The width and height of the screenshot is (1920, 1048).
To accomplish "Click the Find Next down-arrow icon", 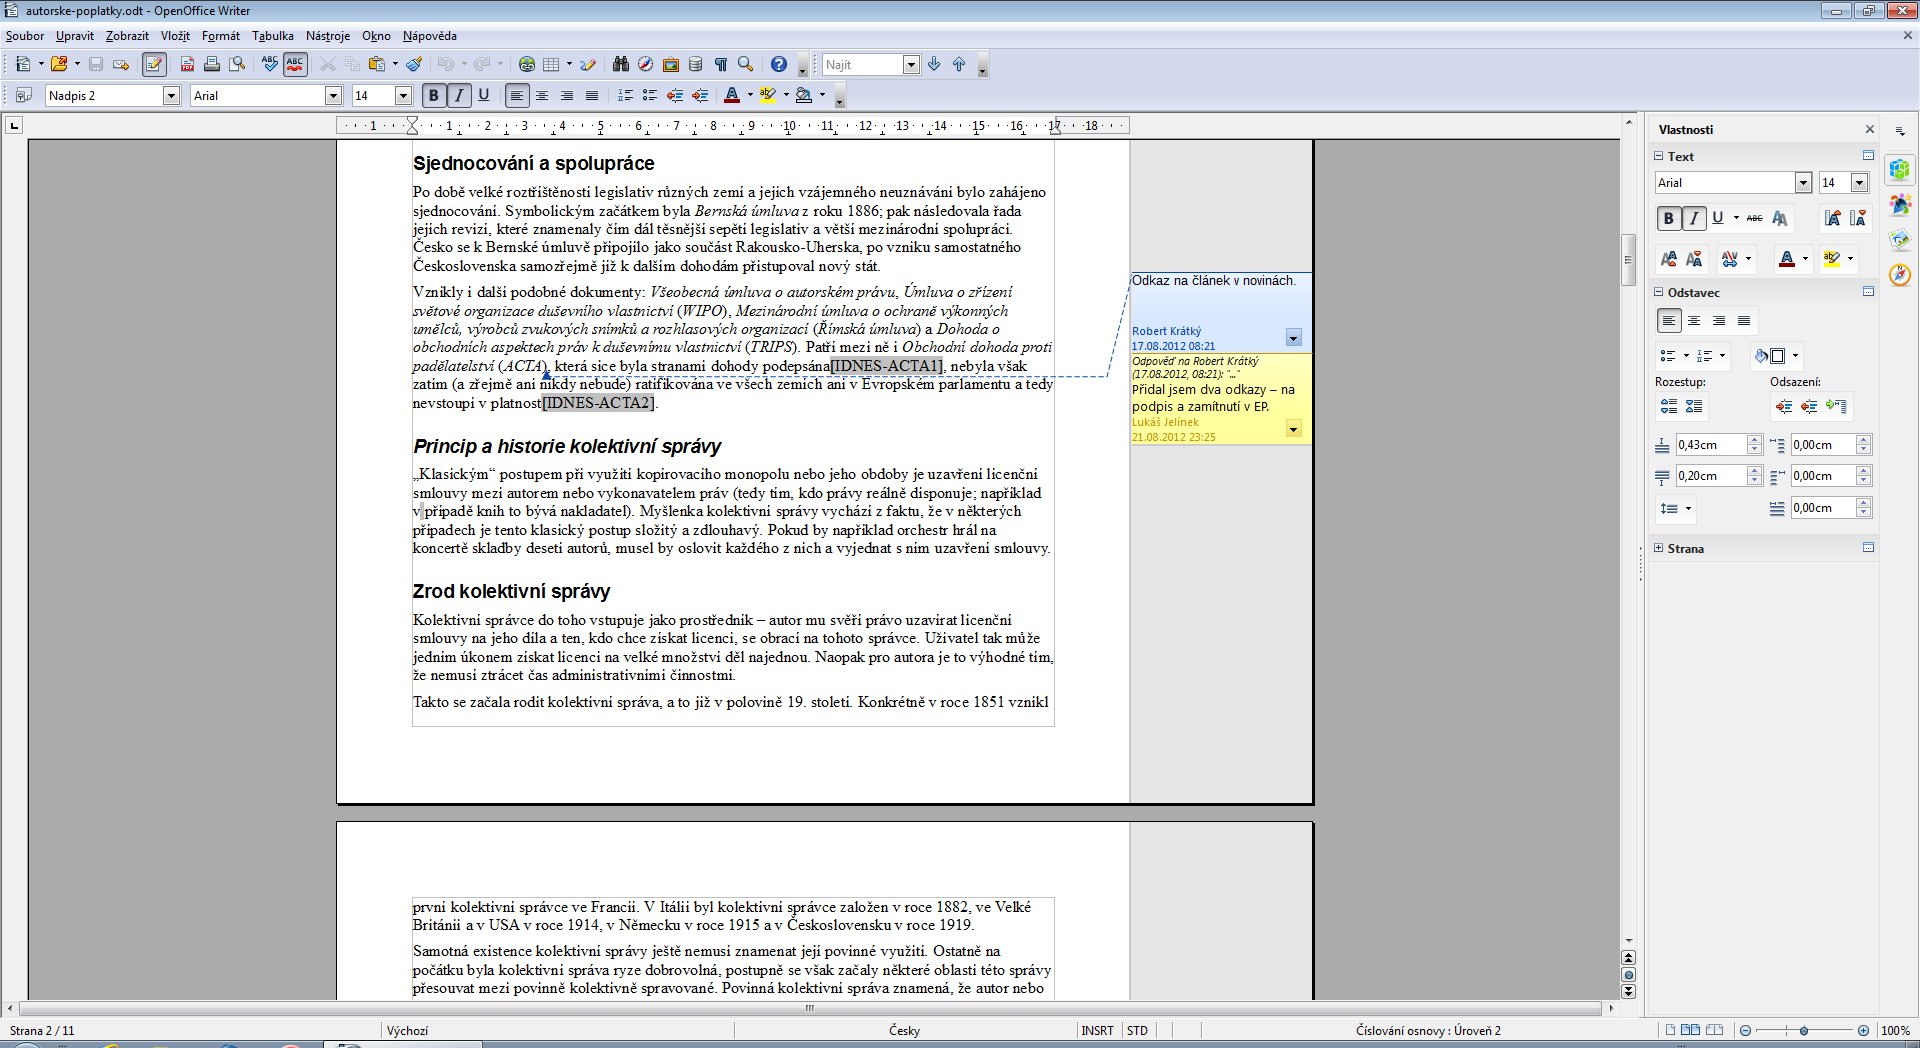I will tap(934, 65).
